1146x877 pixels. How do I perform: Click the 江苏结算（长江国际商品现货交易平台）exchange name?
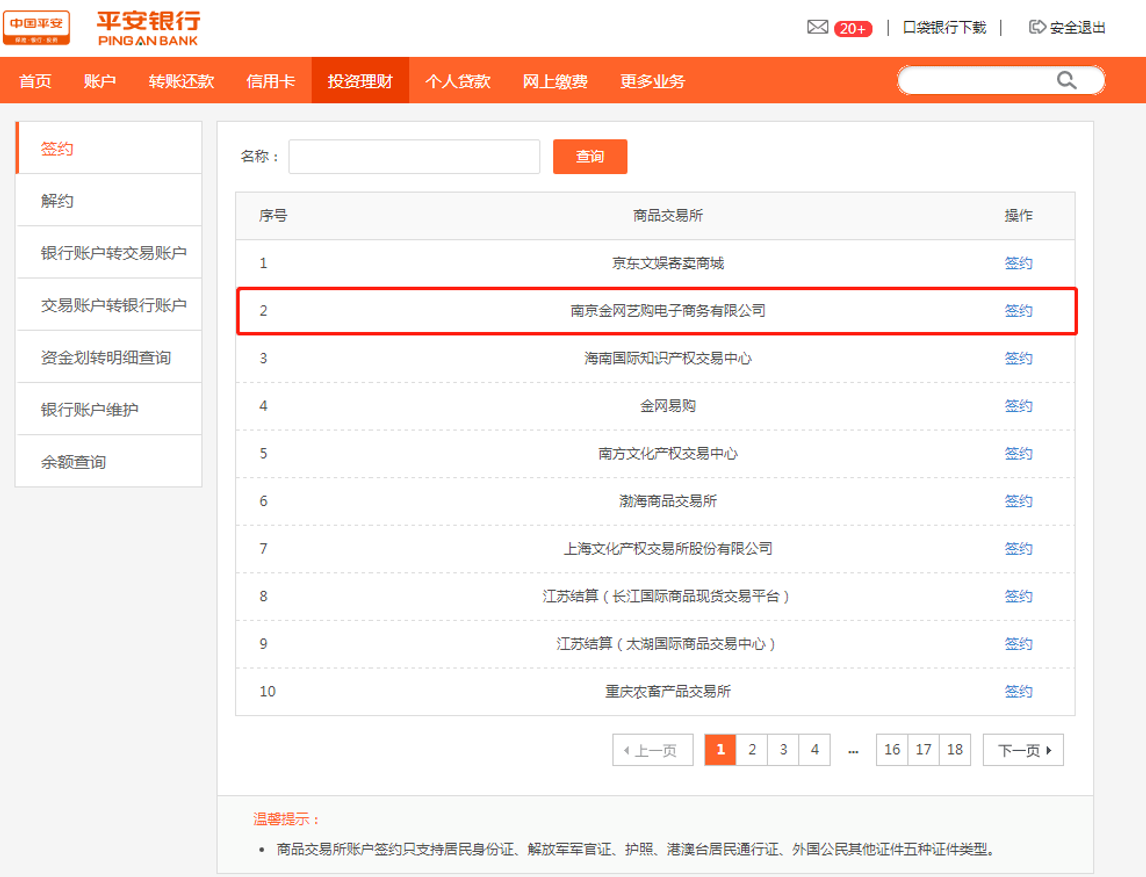click(666, 596)
